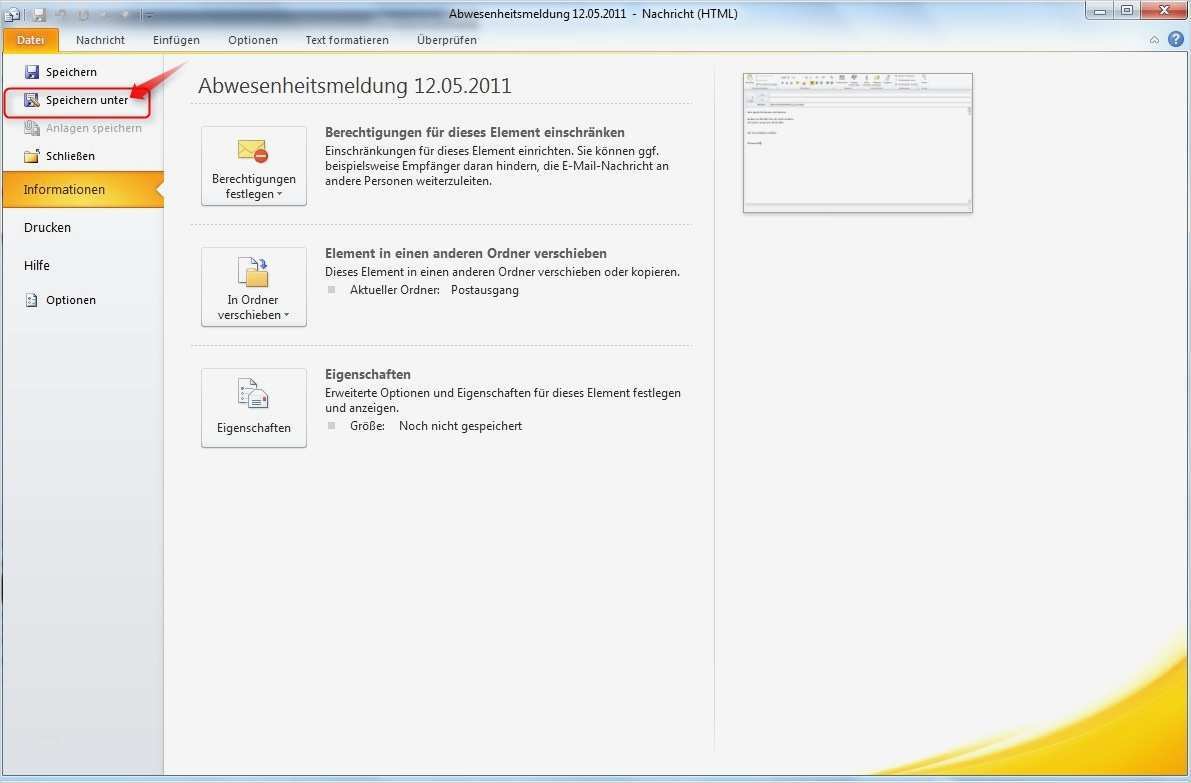The height and width of the screenshot is (783, 1191).
Task: Click the Schließen folder item
Action: [60, 156]
